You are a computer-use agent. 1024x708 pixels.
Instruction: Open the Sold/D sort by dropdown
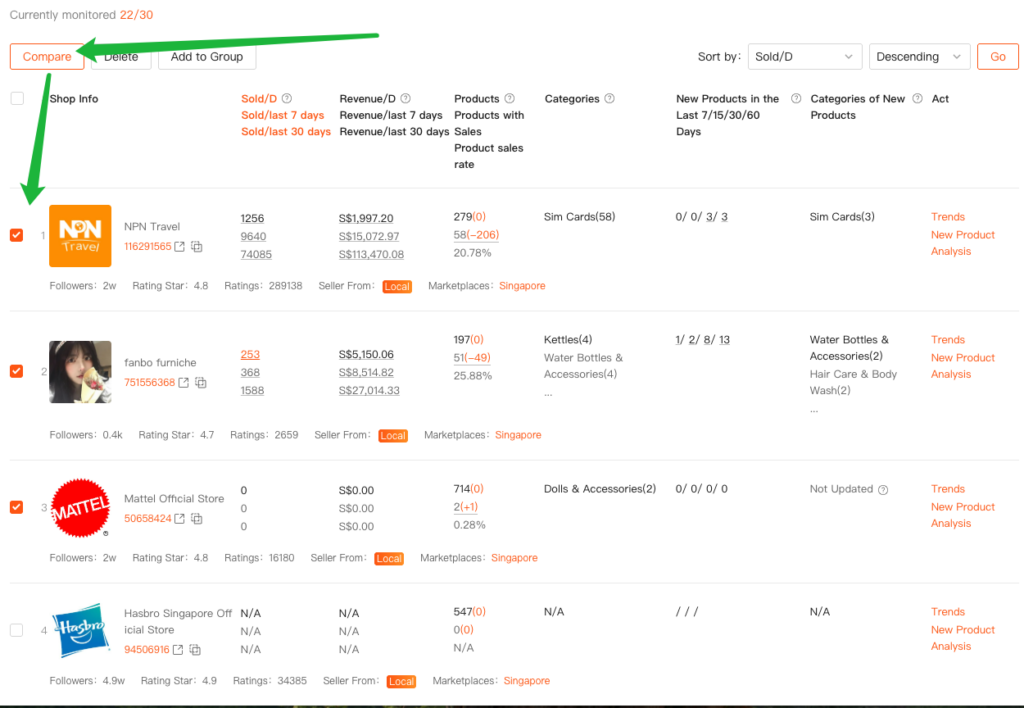click(x=804, y=57)
